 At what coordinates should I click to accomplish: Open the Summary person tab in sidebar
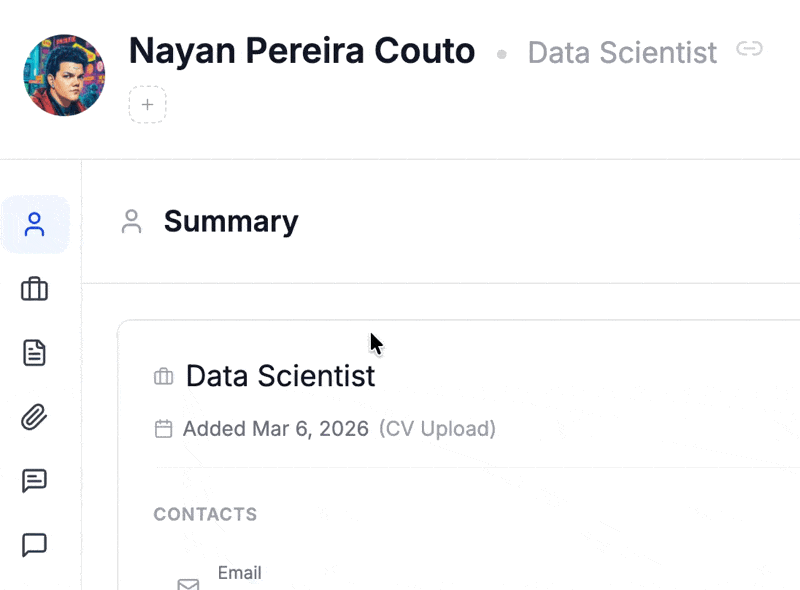(x=35, y=224)
